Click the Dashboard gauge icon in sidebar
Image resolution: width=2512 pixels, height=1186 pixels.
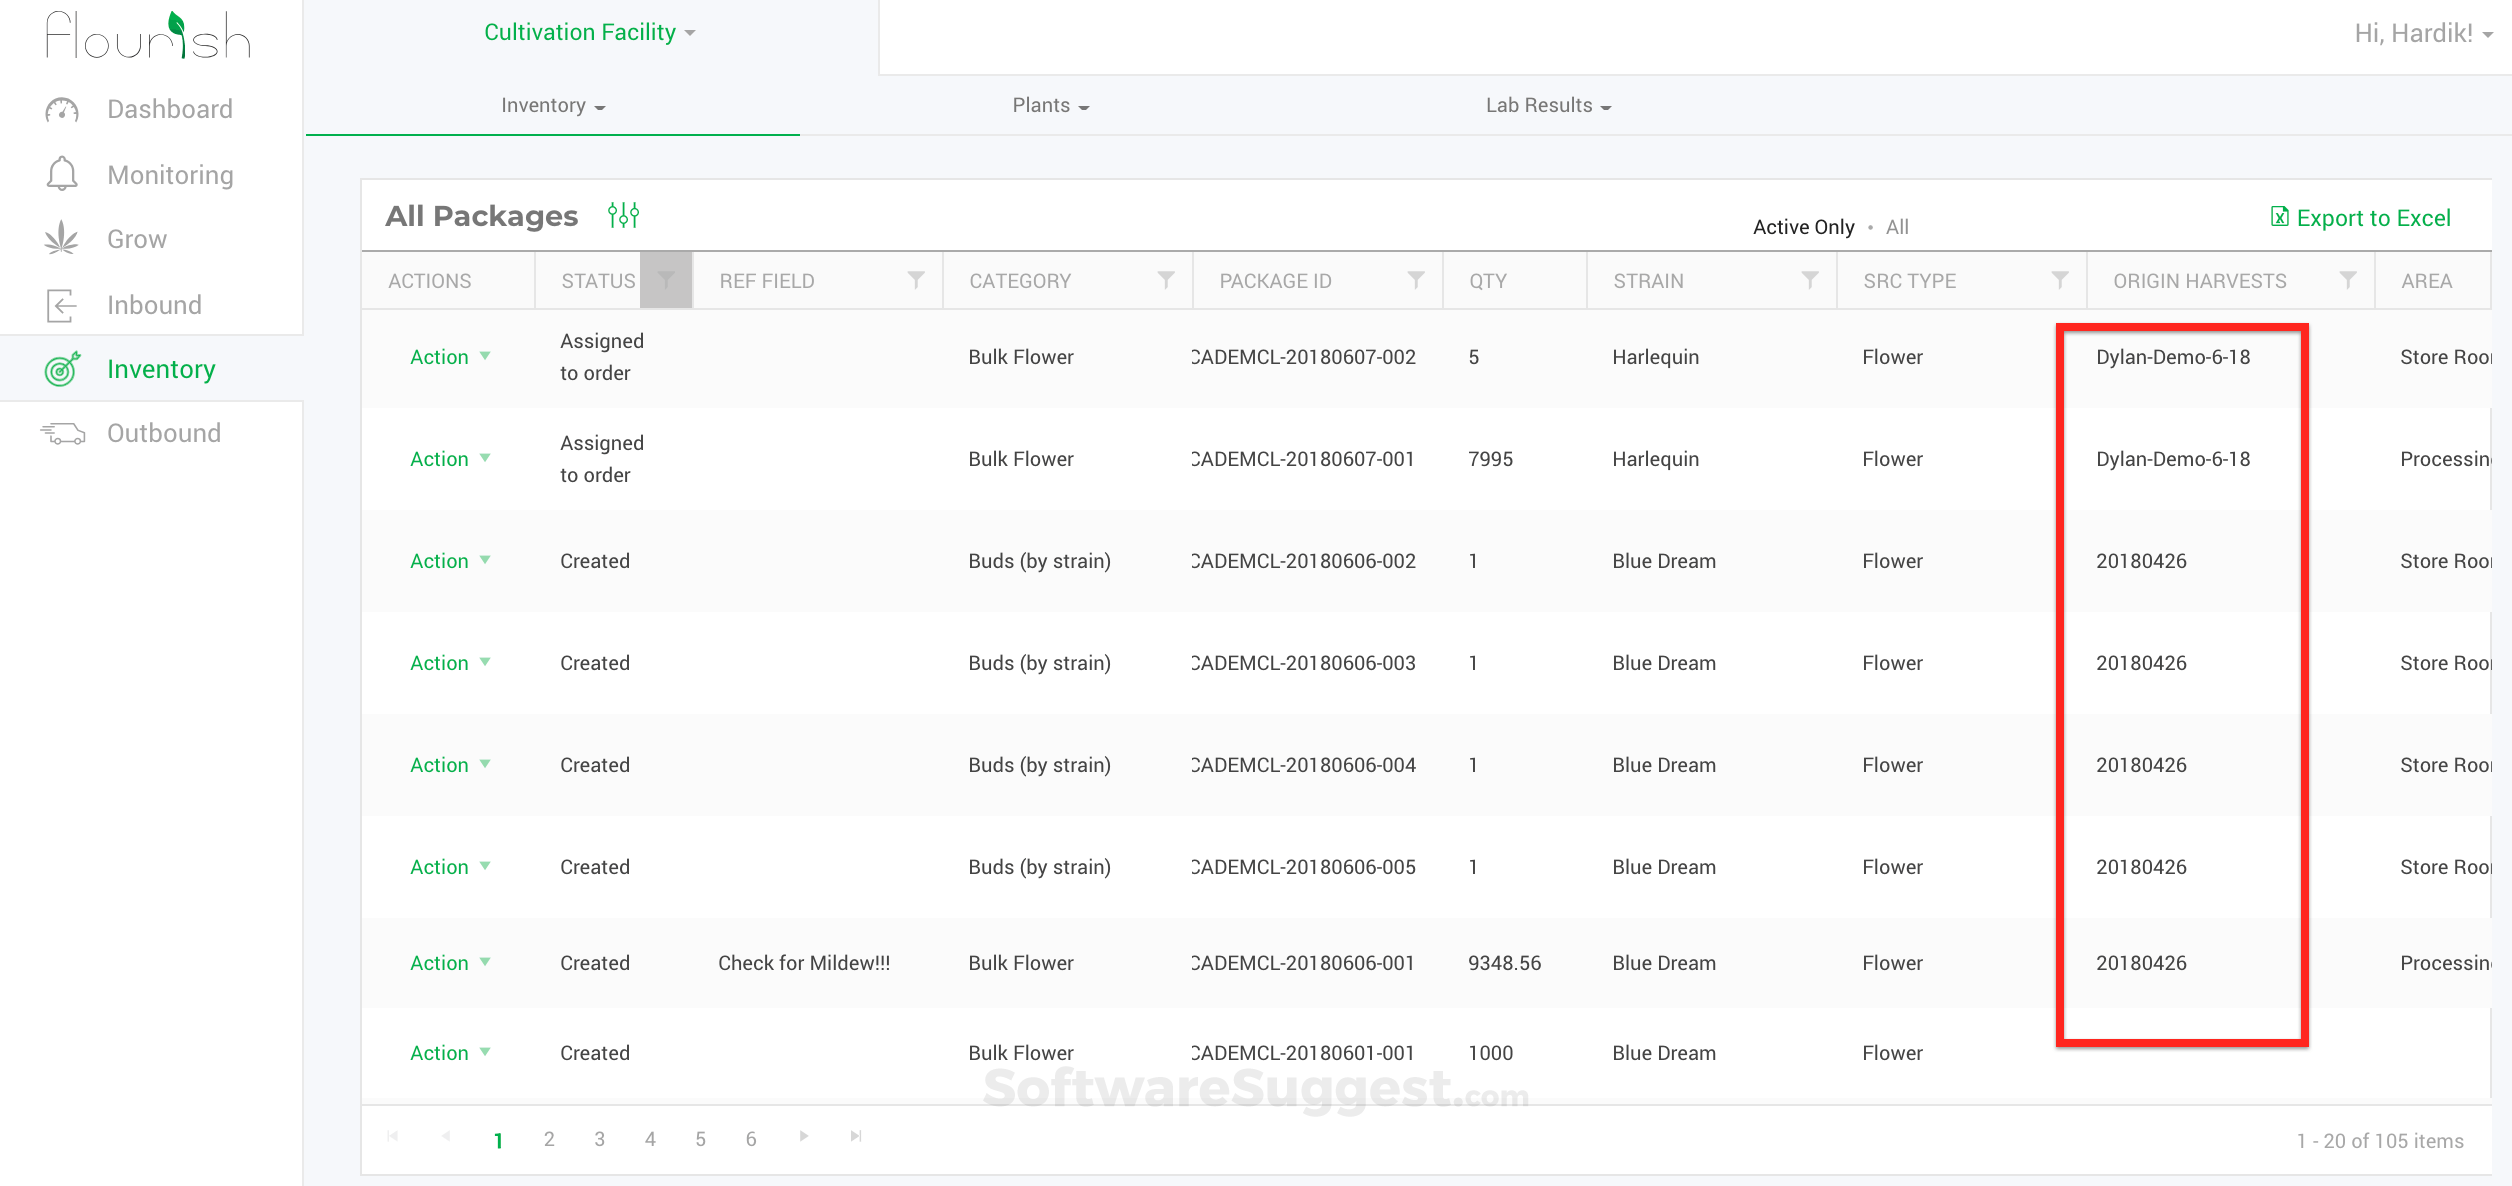(x=62, y=110)
